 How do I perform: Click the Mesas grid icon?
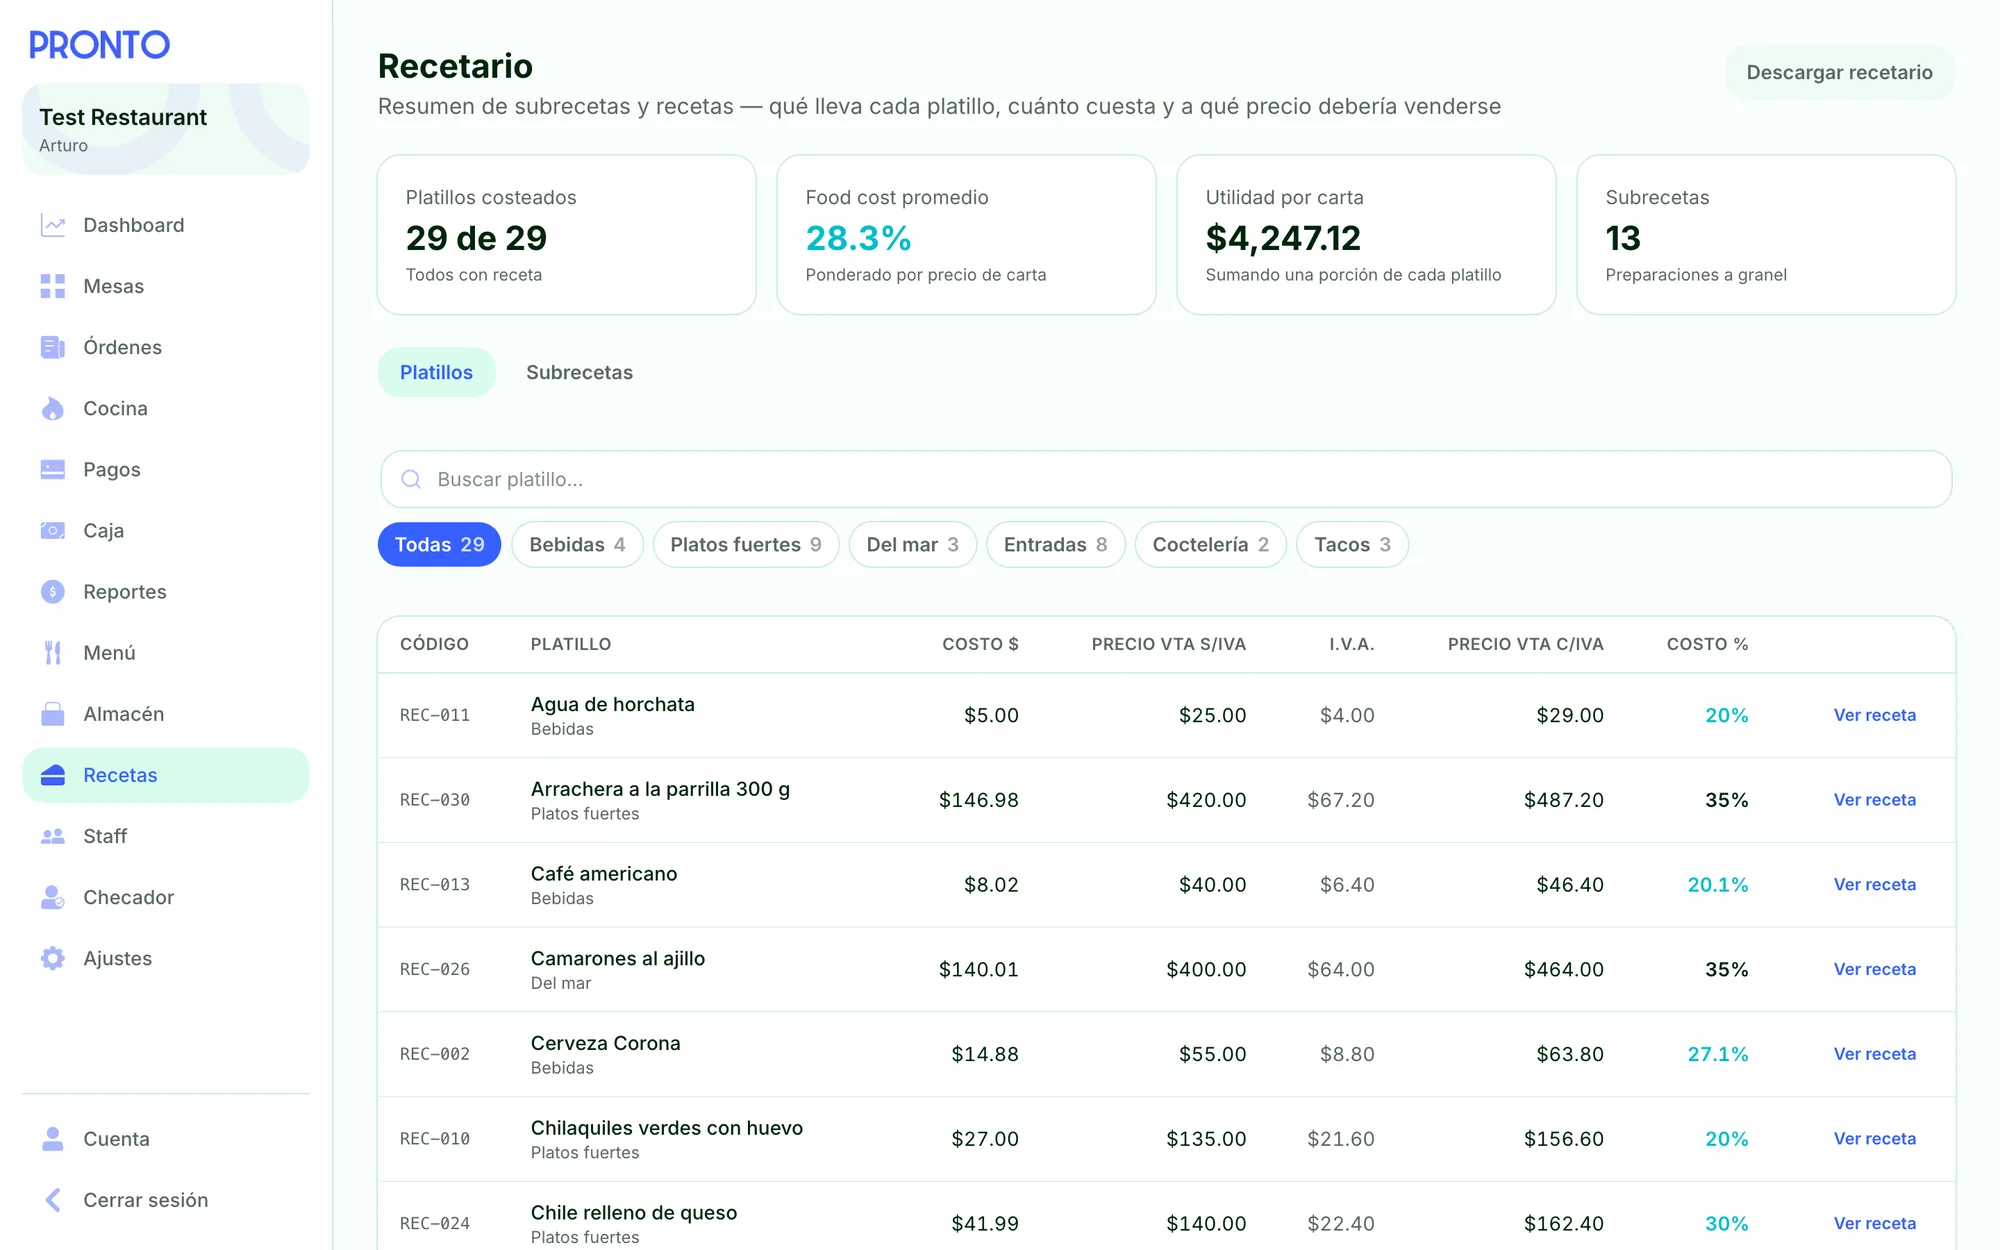point(53,286)
